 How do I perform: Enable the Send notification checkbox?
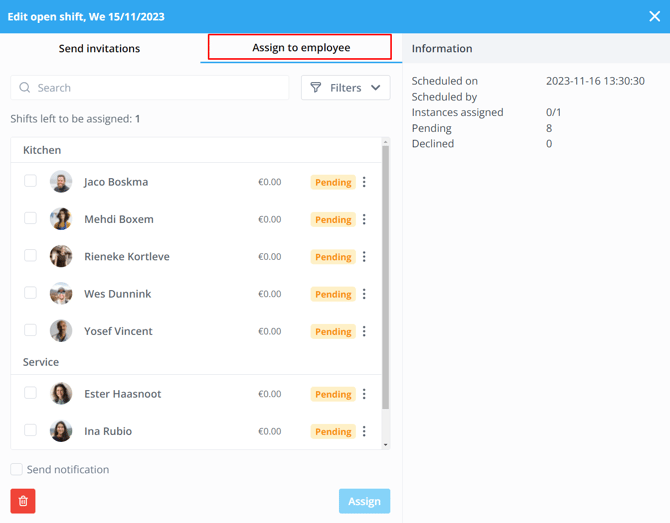[17, 469]
